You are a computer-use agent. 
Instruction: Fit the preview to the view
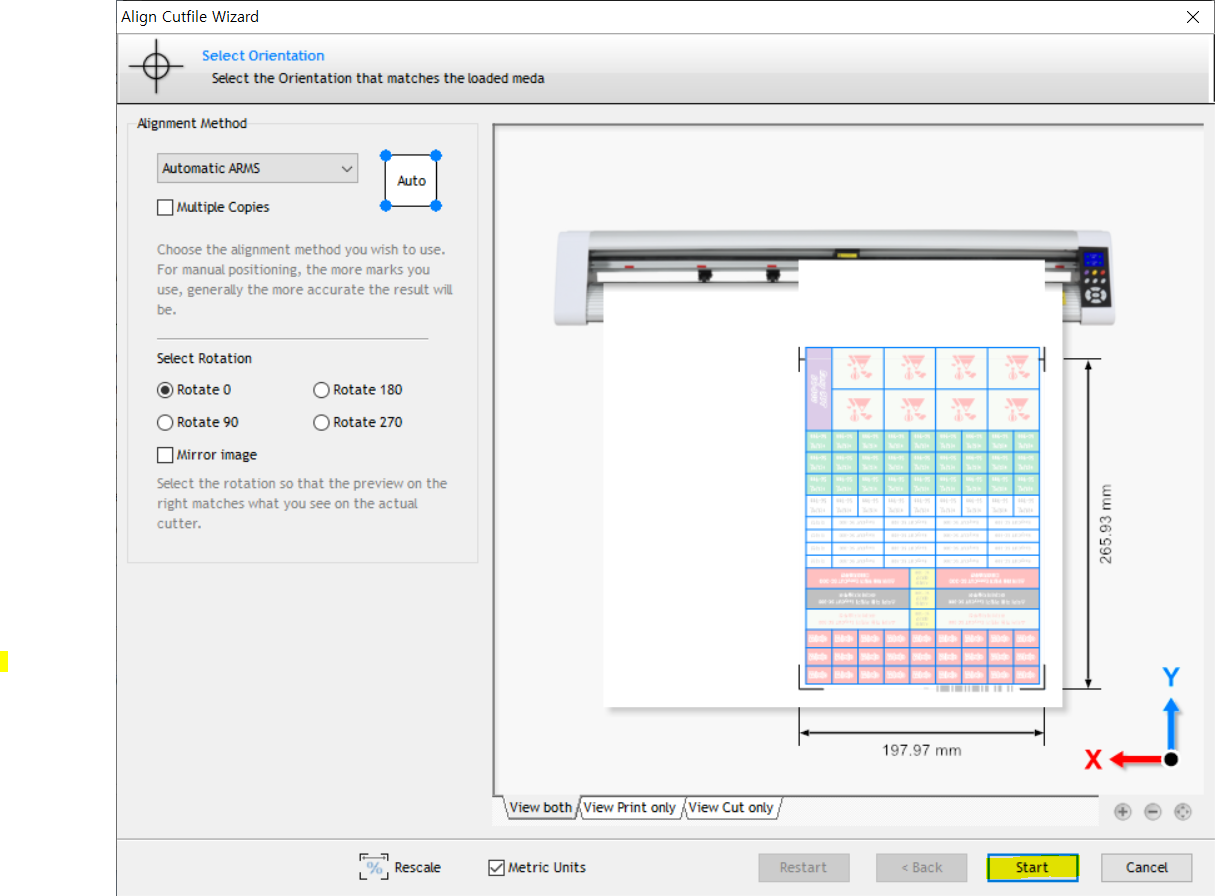[x=1183, y=812]
